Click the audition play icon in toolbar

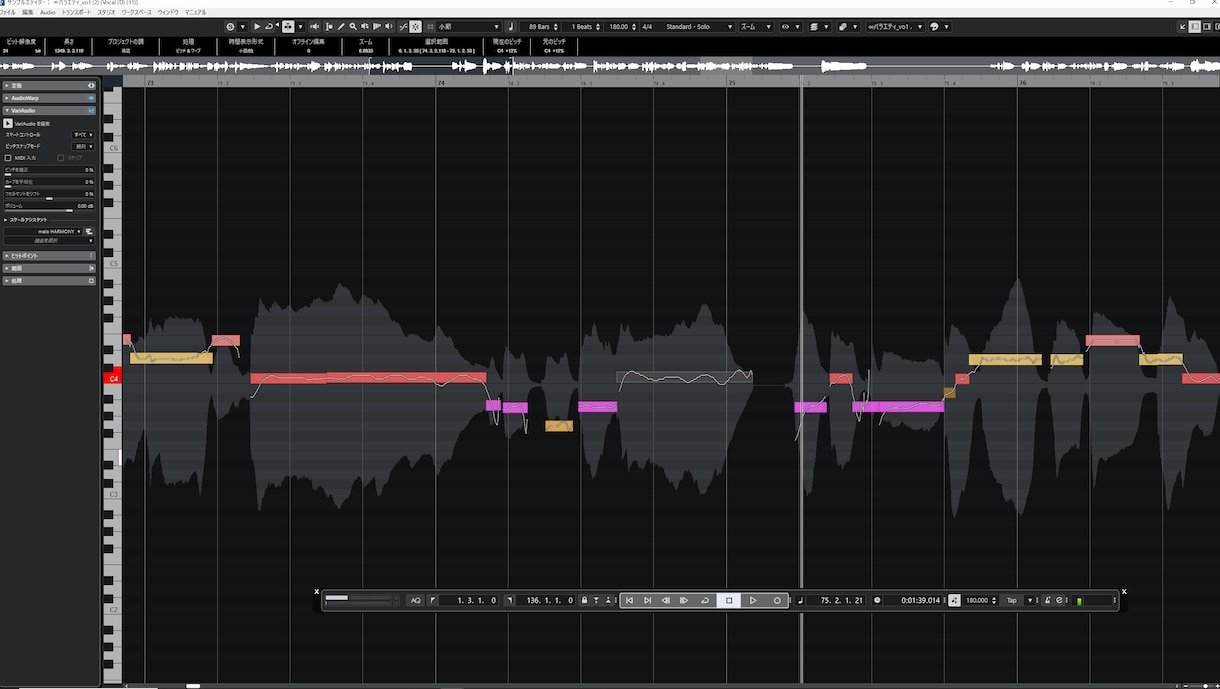(257, 26)
